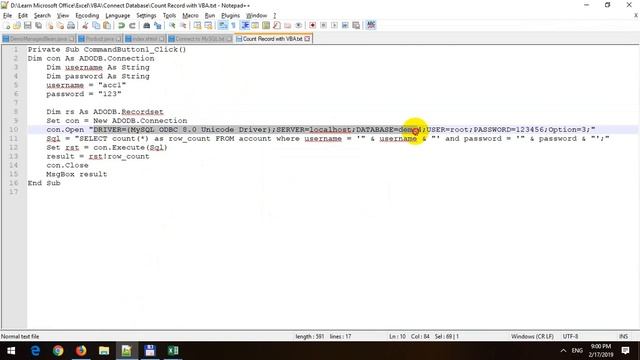Click the Replace toolbar icon

pyautogui.click(x=158, y=25)
